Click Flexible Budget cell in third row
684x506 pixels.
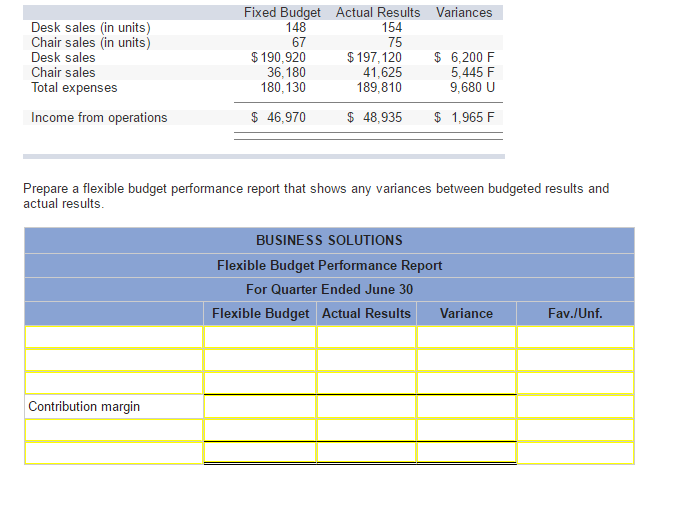click(x=260, y=383)
